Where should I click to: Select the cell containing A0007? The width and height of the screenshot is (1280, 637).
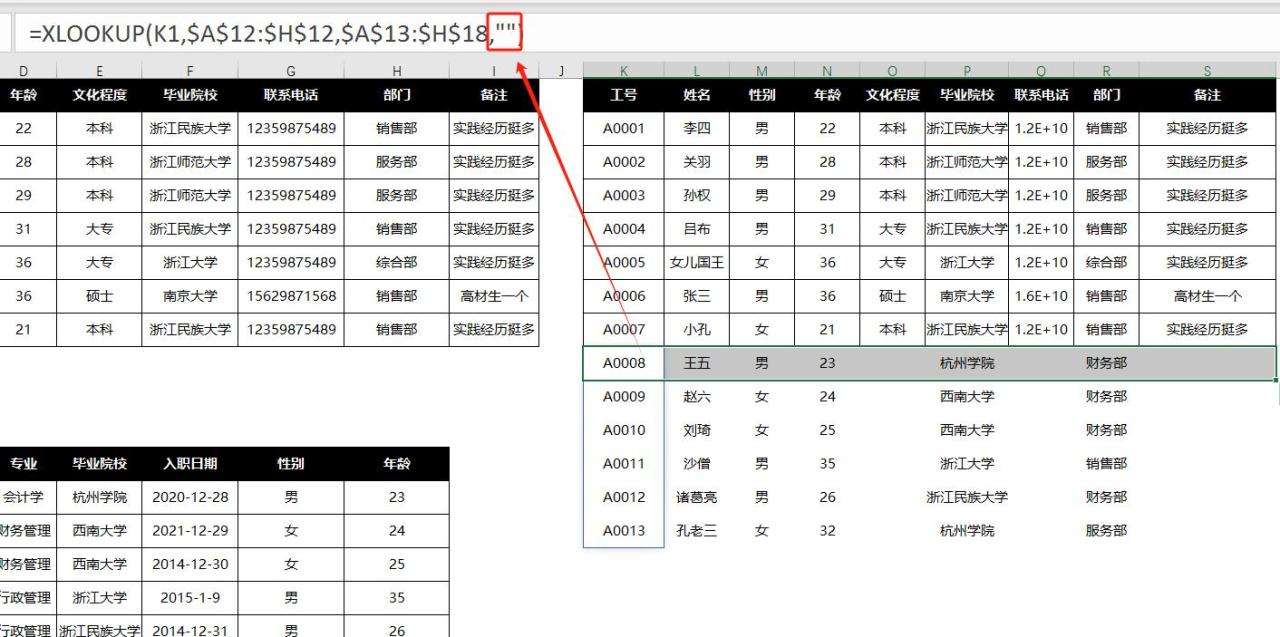tap(624, 330)
